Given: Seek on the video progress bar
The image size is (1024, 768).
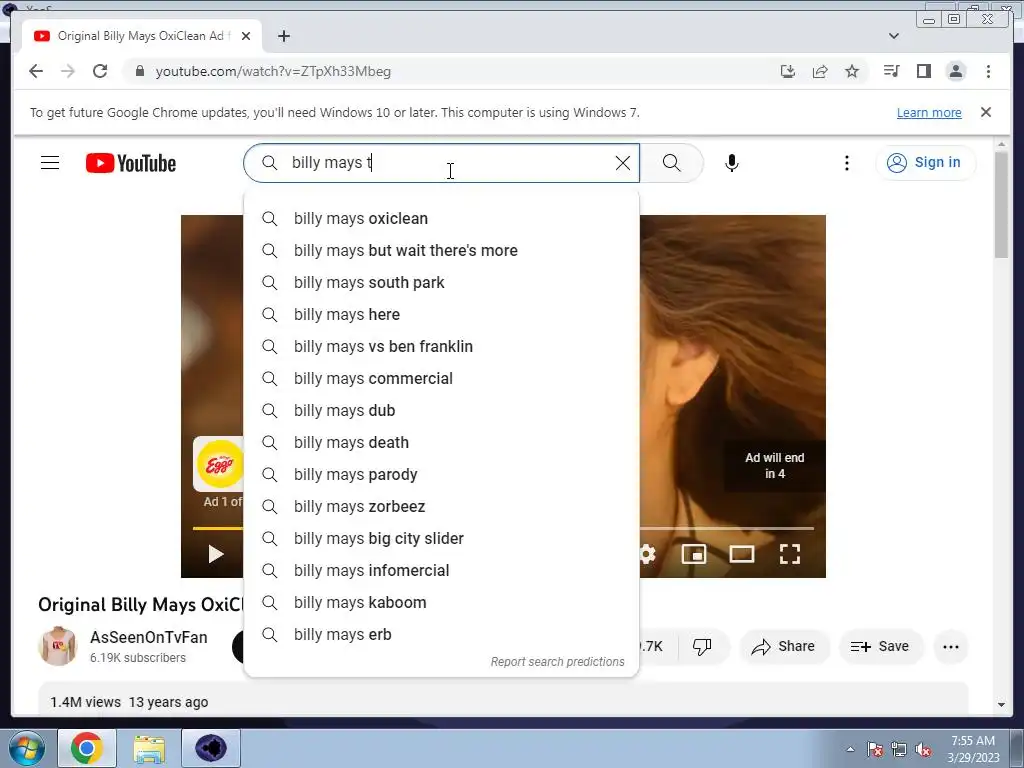Looking at the screenshot, I should coord(726,528).
